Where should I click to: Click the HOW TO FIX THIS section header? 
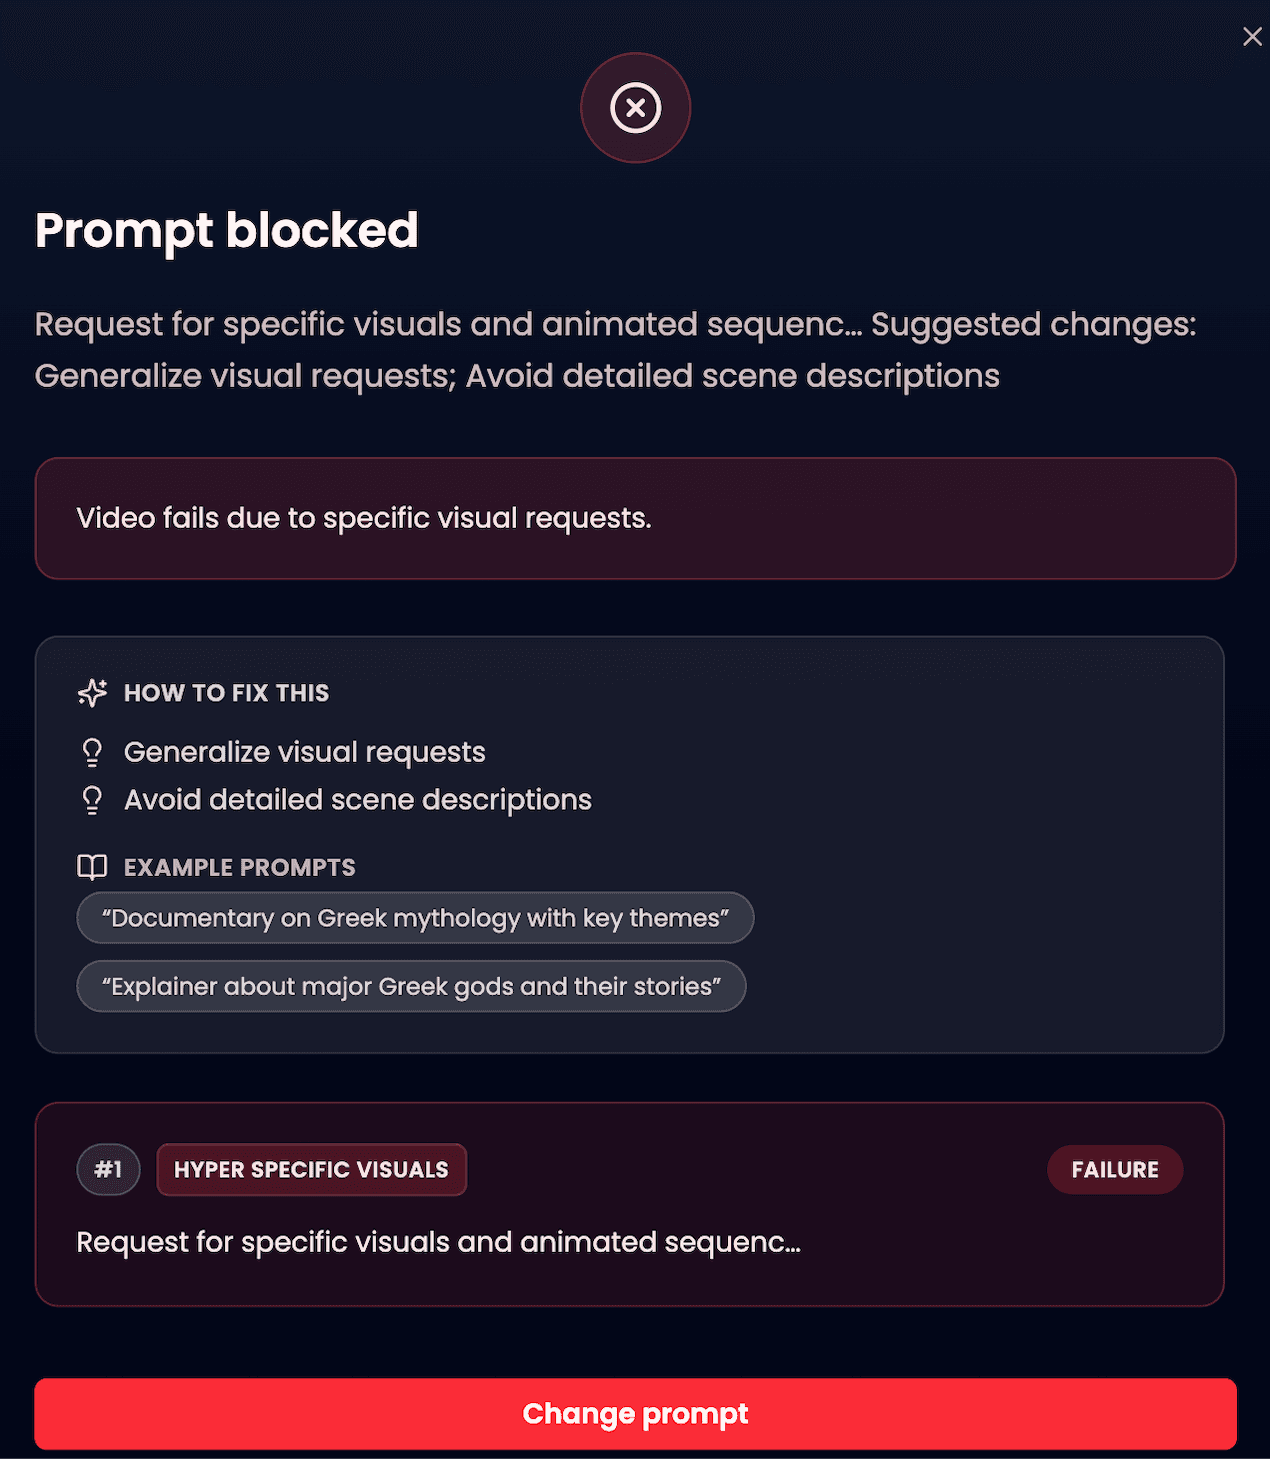[x=226, y=692]
